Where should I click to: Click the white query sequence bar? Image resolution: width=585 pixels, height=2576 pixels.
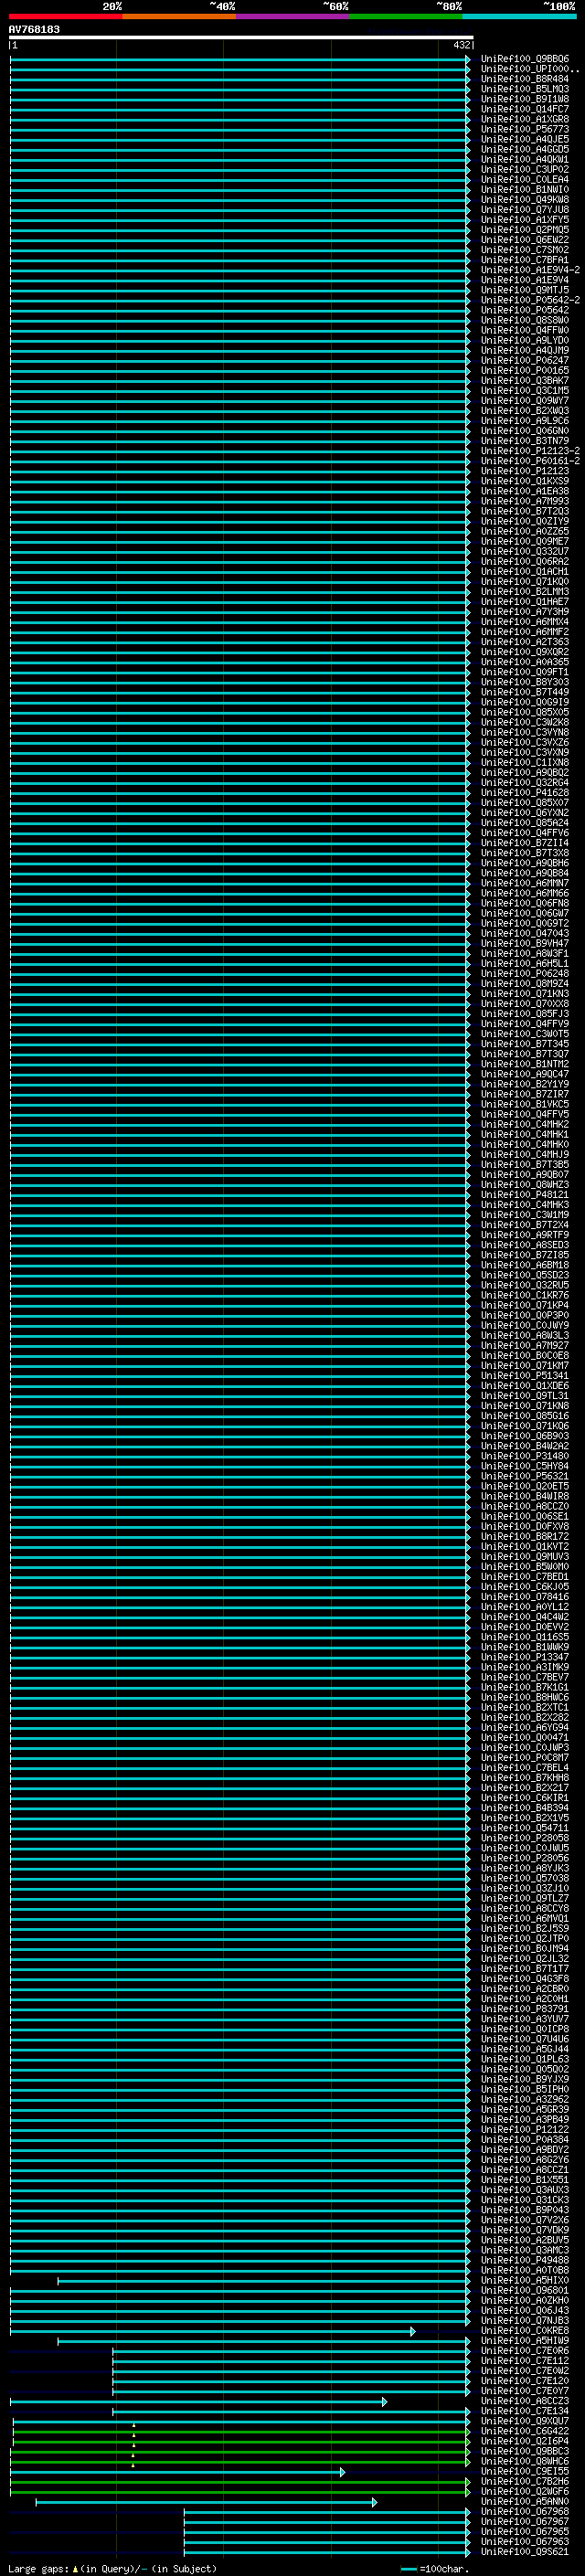(x=241, y=38)
